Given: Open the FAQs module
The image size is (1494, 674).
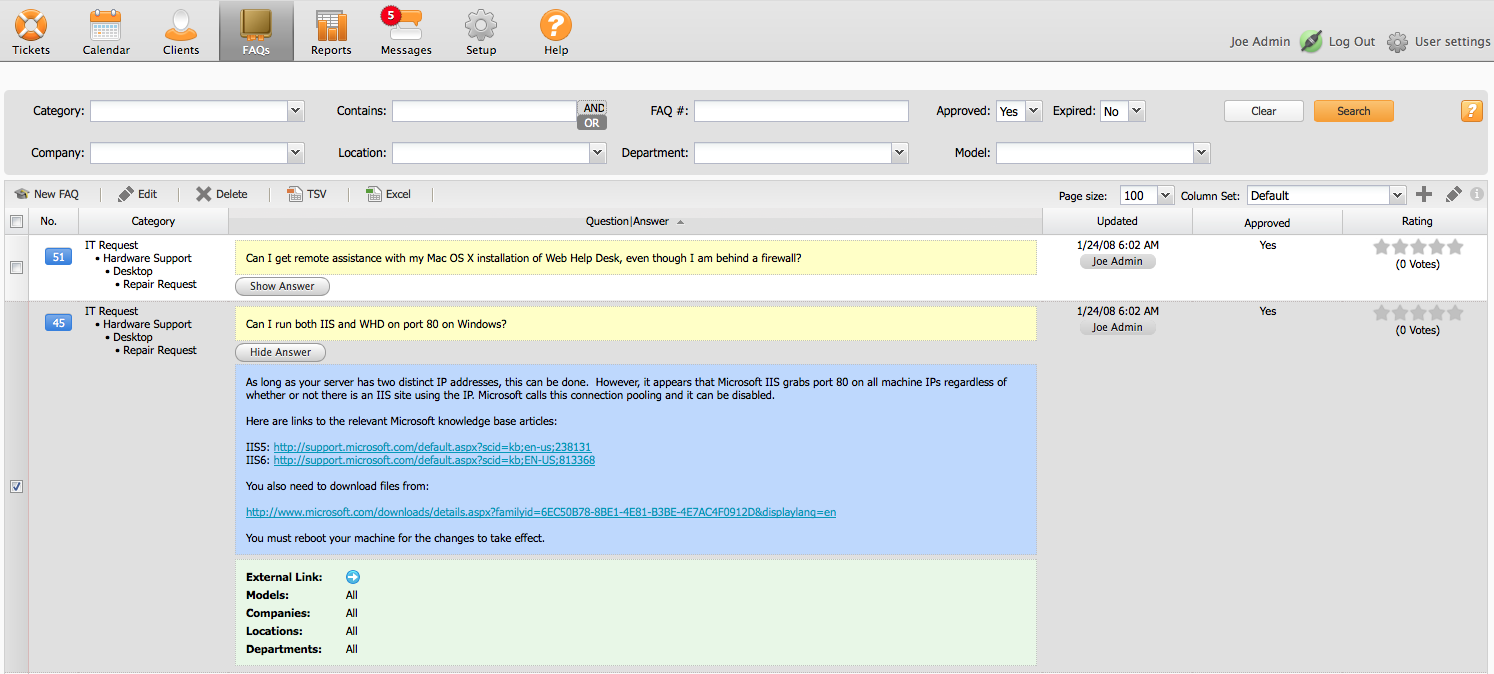Looking at the screenshot, I should click(x=256, y=32).
